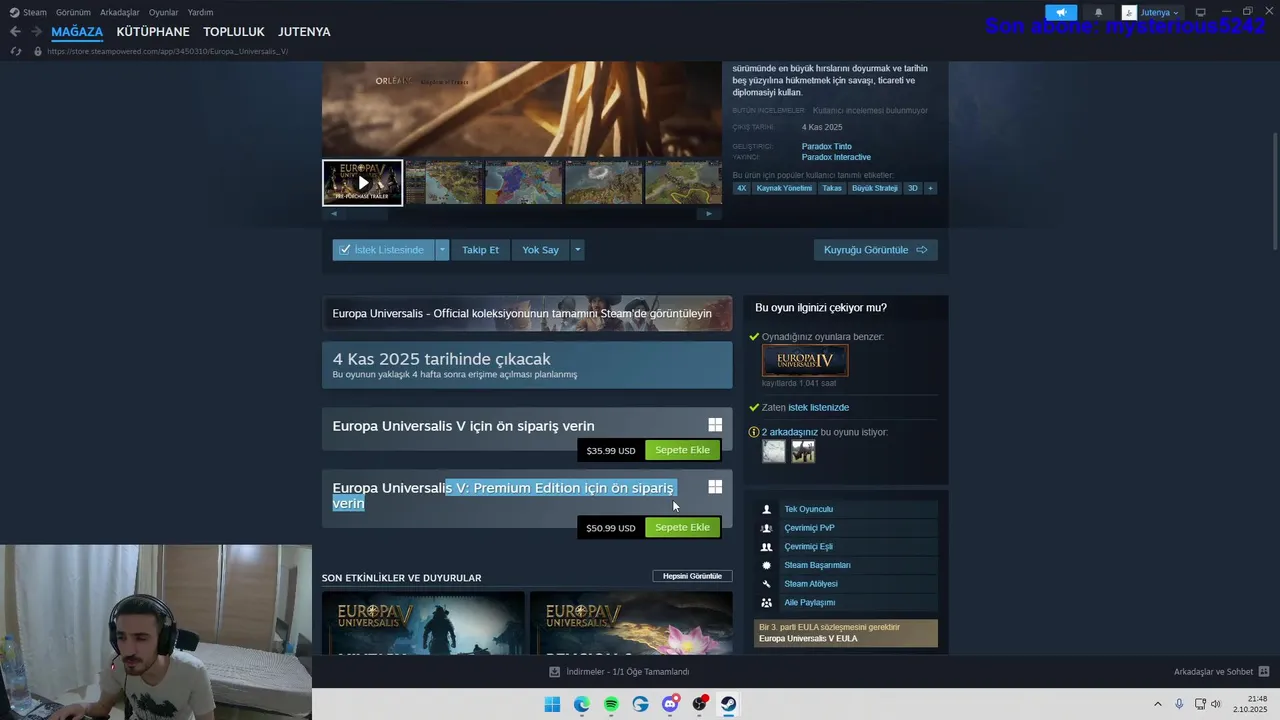
Task: Open Discord from the taskbar
Action: pos(670,704)
